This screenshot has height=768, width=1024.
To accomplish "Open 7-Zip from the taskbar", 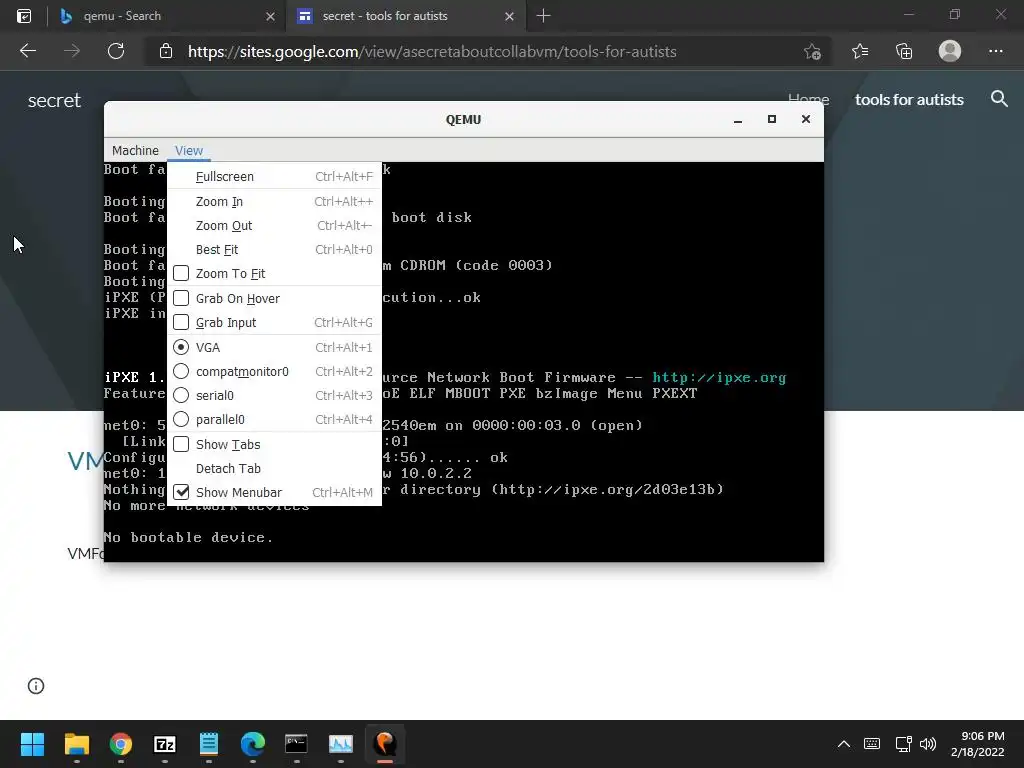I will point(165,744).
